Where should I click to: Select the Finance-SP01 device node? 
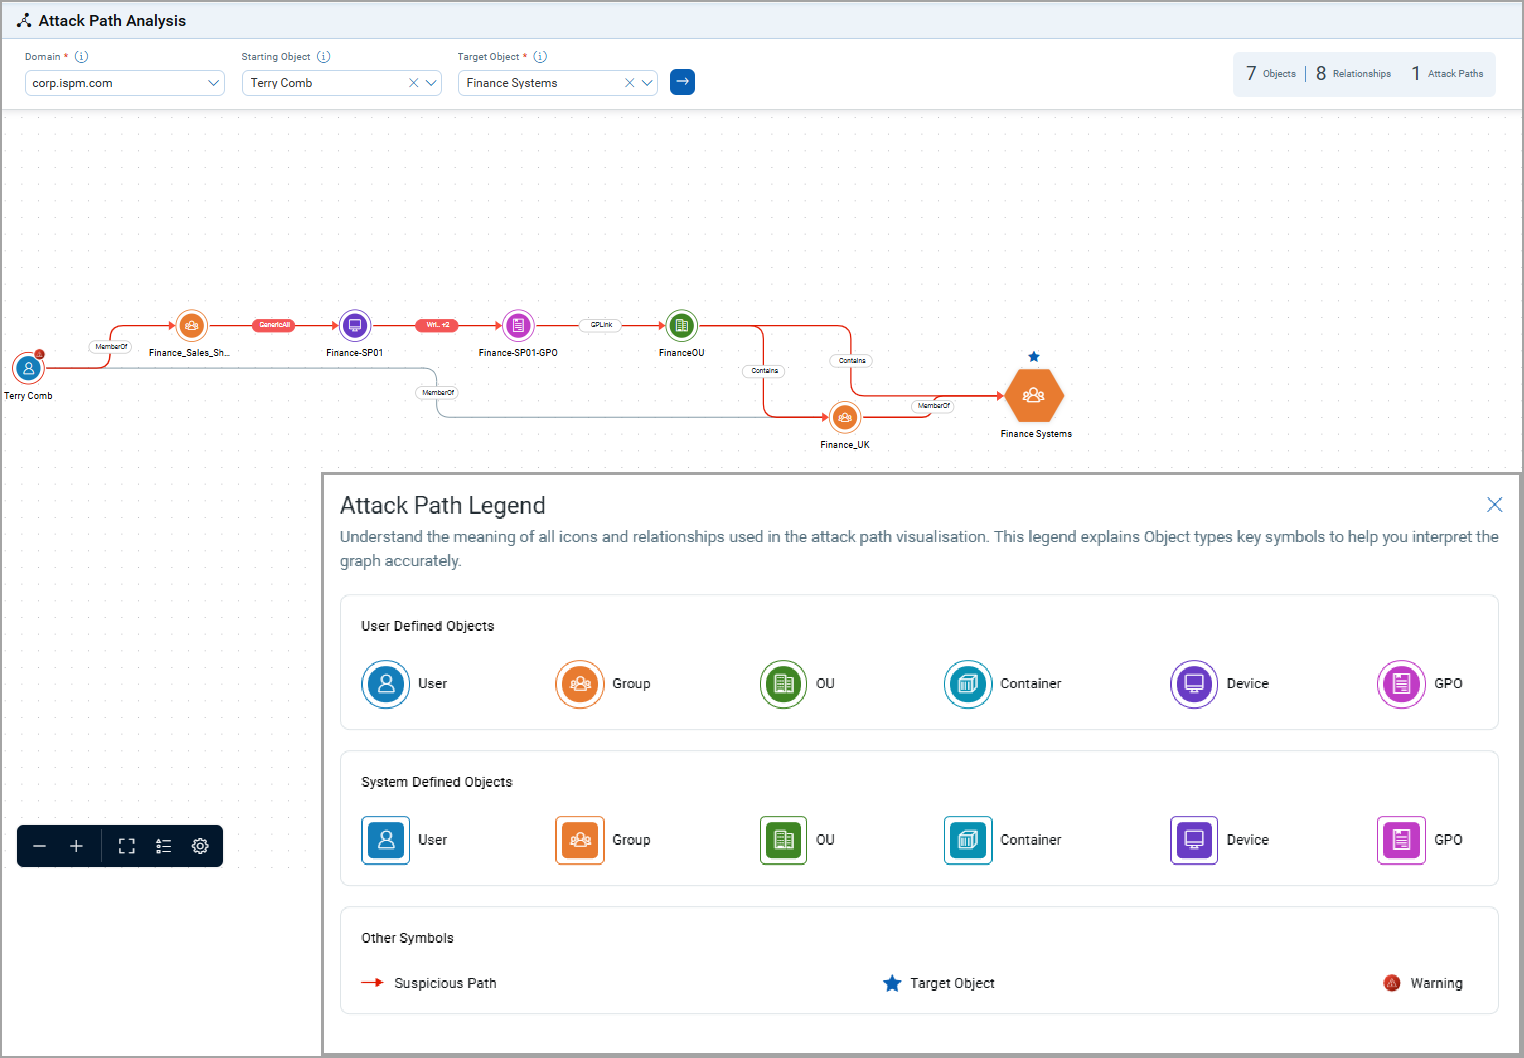click(x=354, y=325)
